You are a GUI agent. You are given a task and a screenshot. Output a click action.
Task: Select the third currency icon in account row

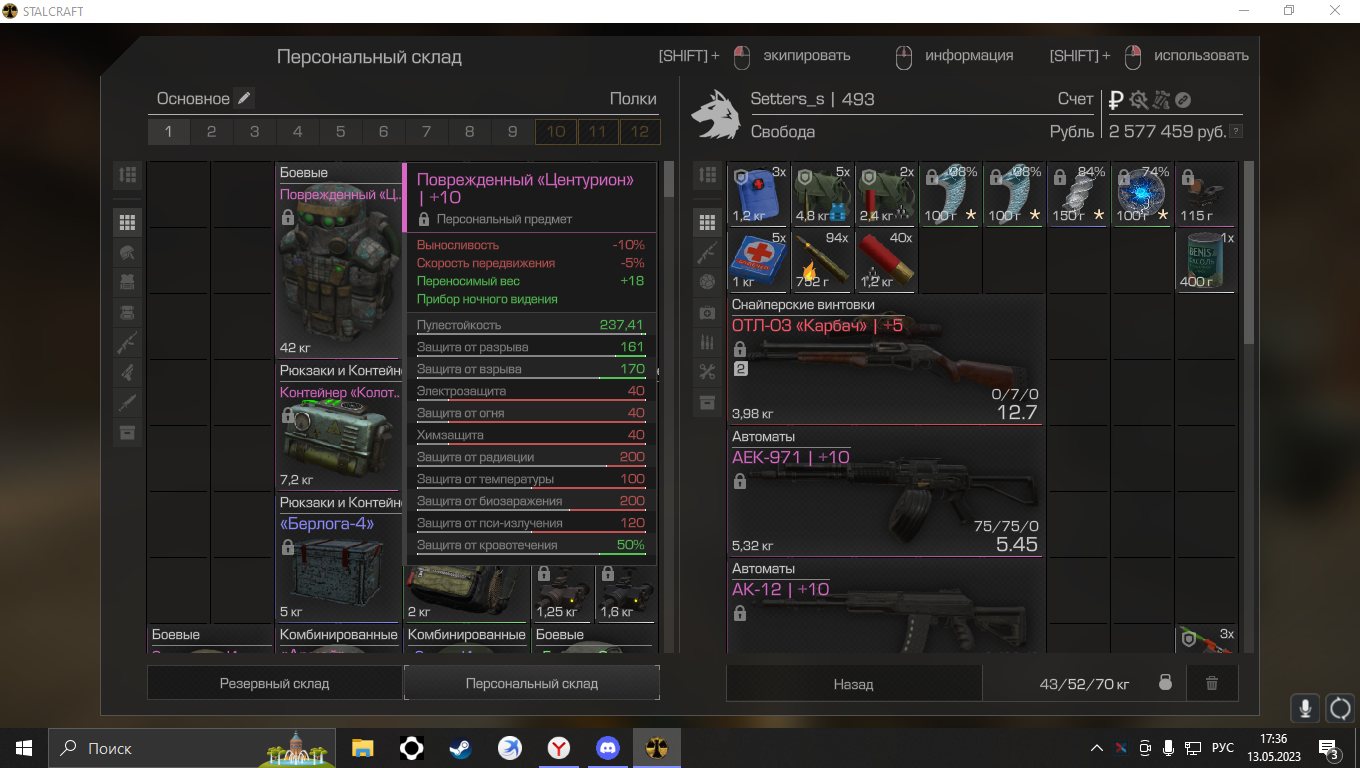point(1161,100)
